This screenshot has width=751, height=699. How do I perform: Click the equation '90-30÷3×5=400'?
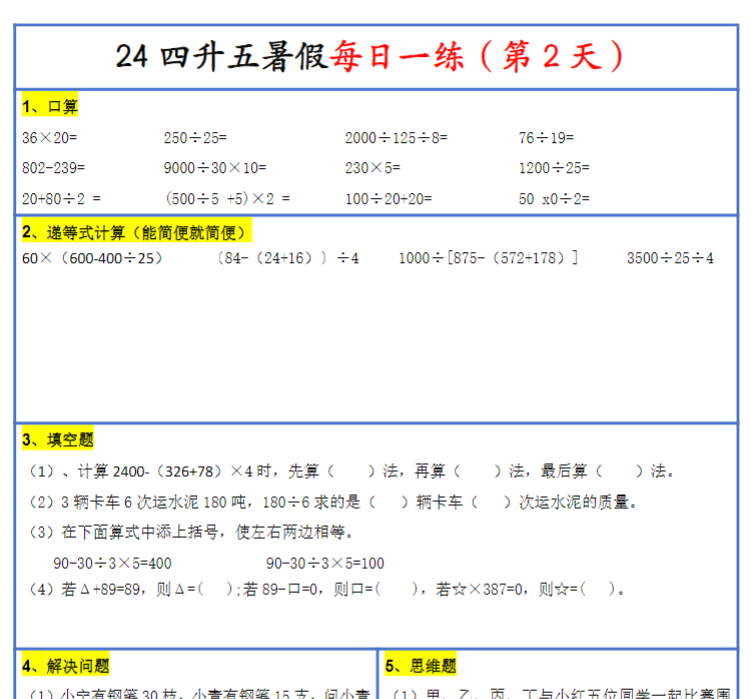pos(113,563)
